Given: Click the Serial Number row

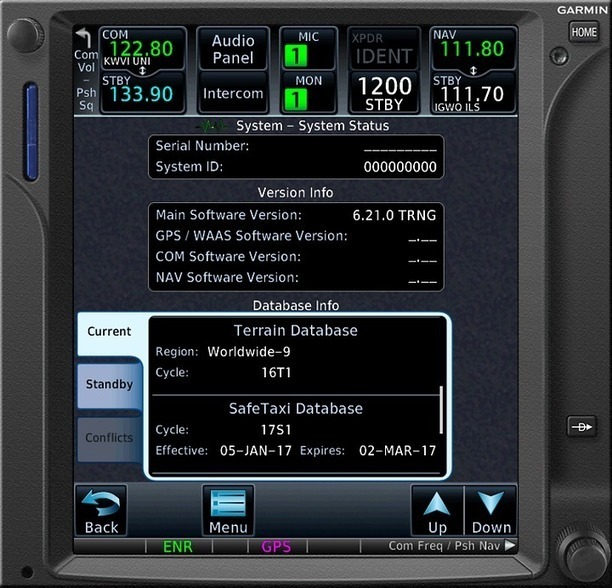Looking at the screenshot, I should tap(296, 146).
